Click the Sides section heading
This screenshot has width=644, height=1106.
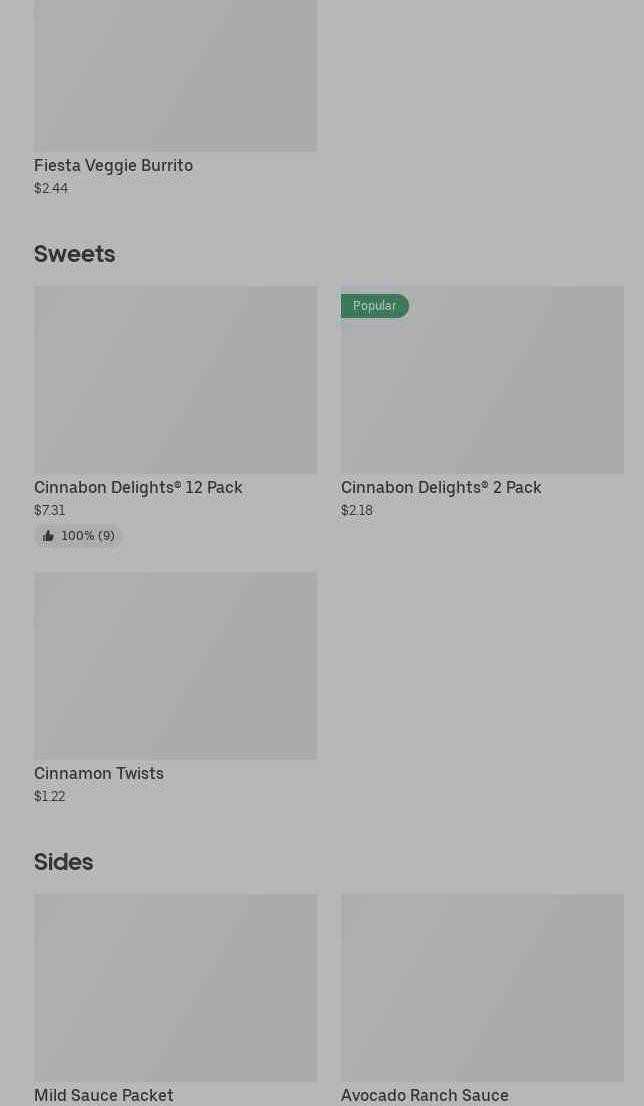click(x=63, y=861)
